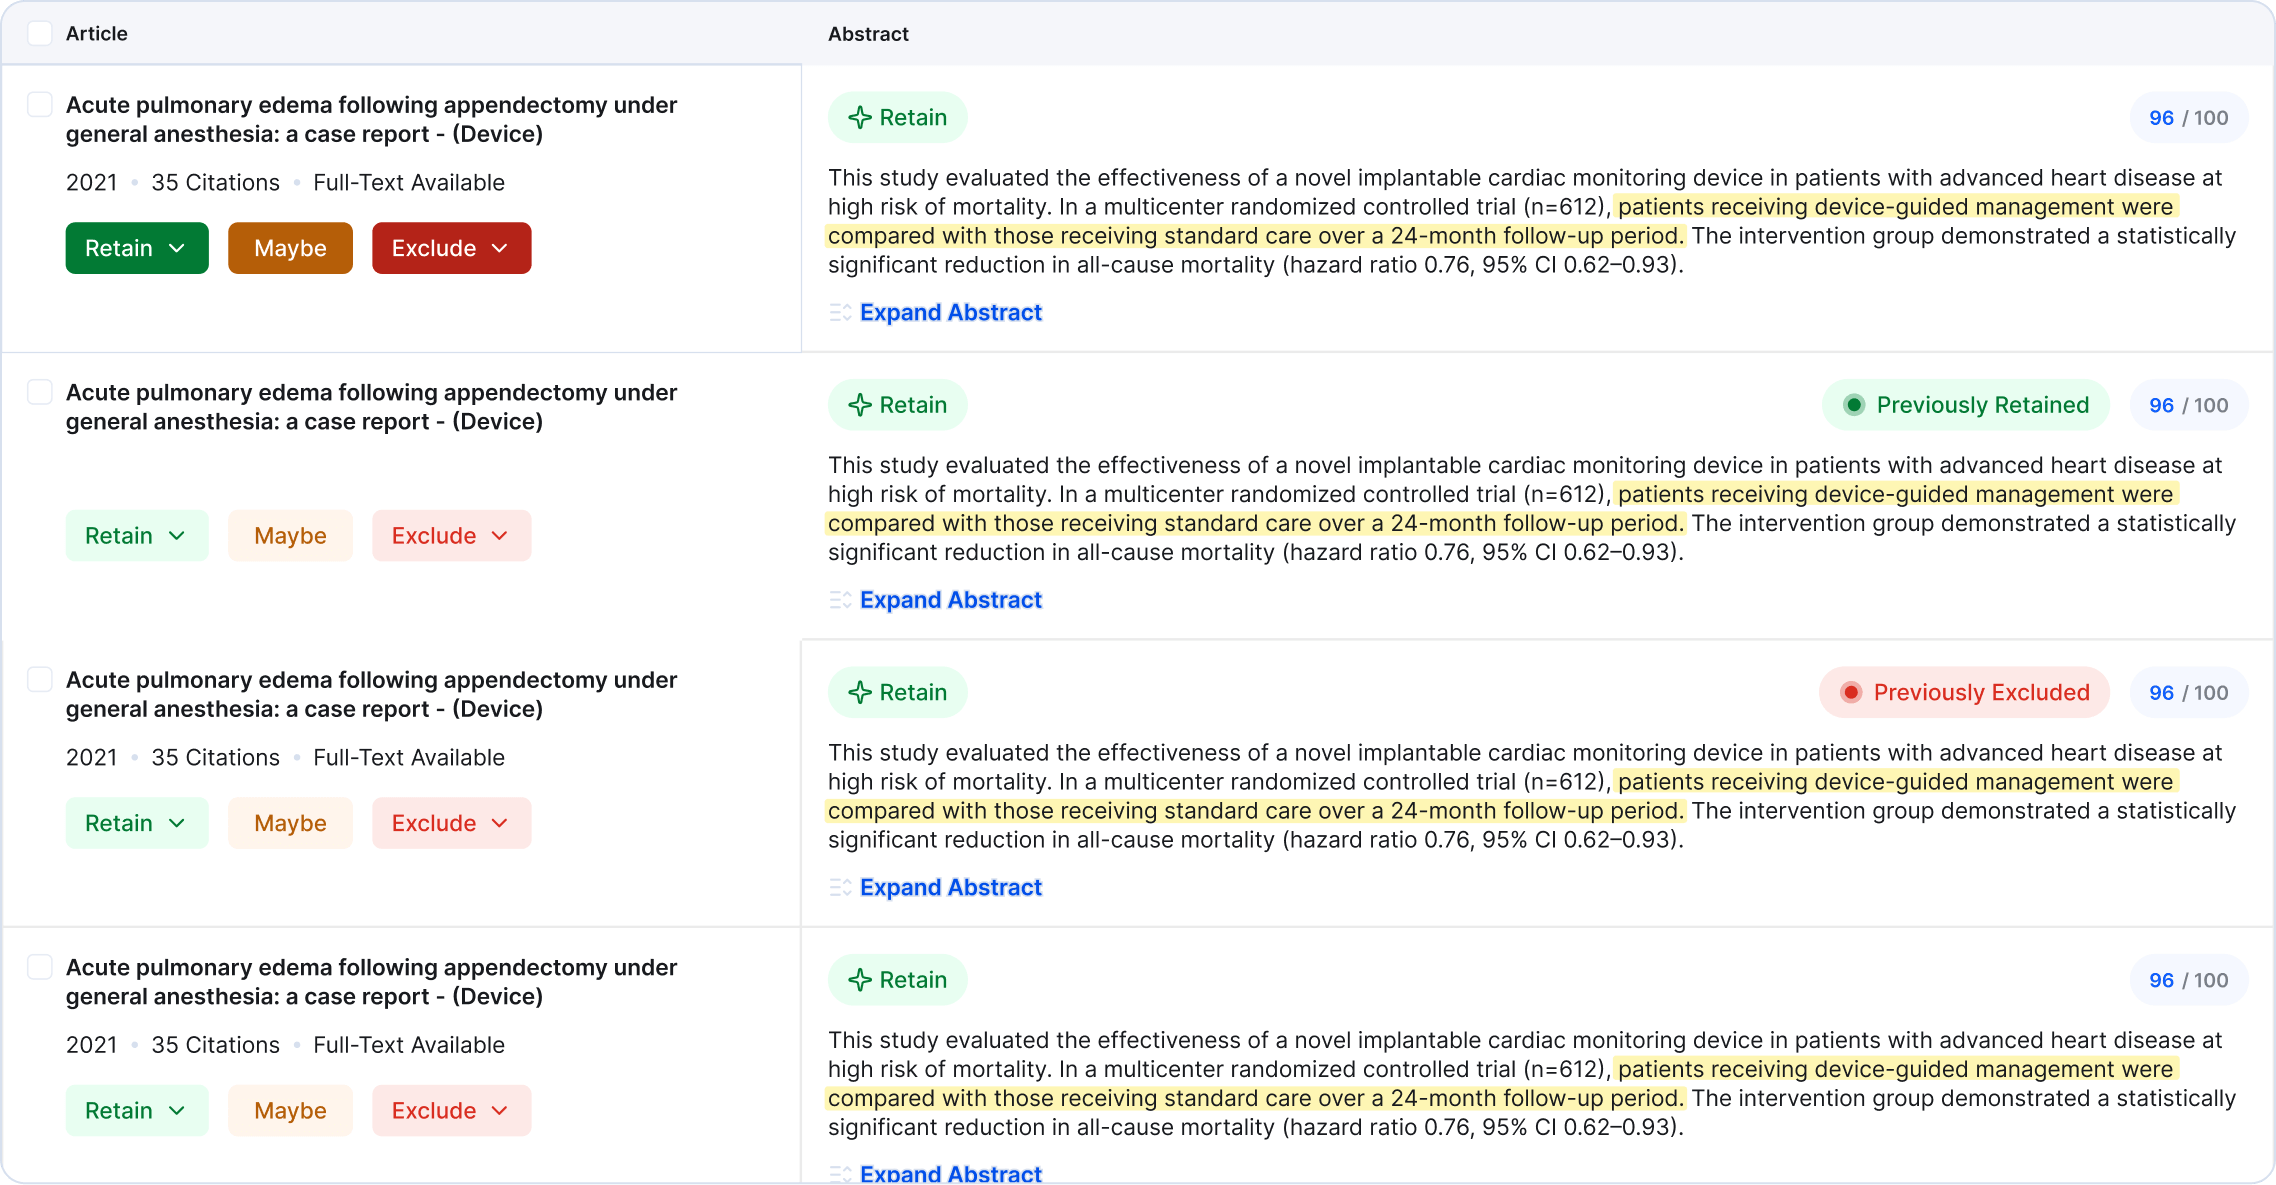Click the sparkle icon on the first row's Retain suggestion

tap(860, 118)
